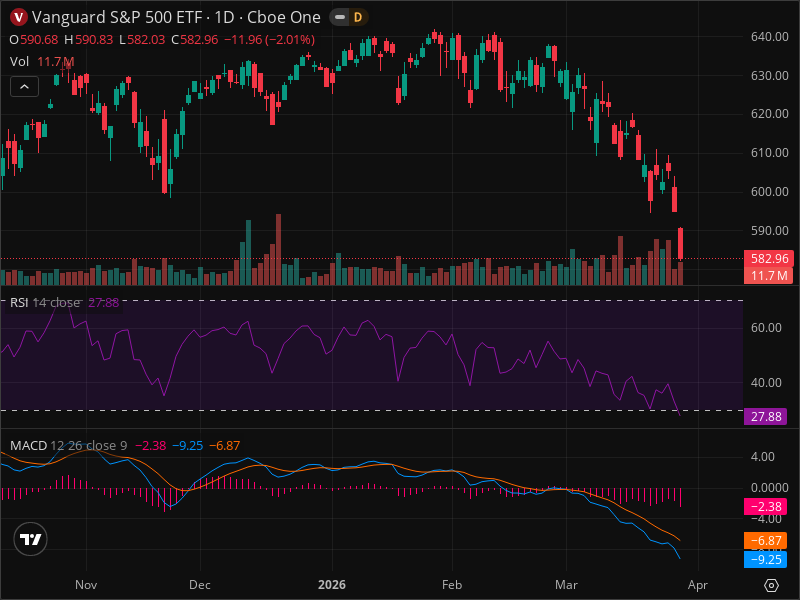Screen dimensions: 800x600
Task: Click the O 590.68 open value
Action: pos(34,40)
